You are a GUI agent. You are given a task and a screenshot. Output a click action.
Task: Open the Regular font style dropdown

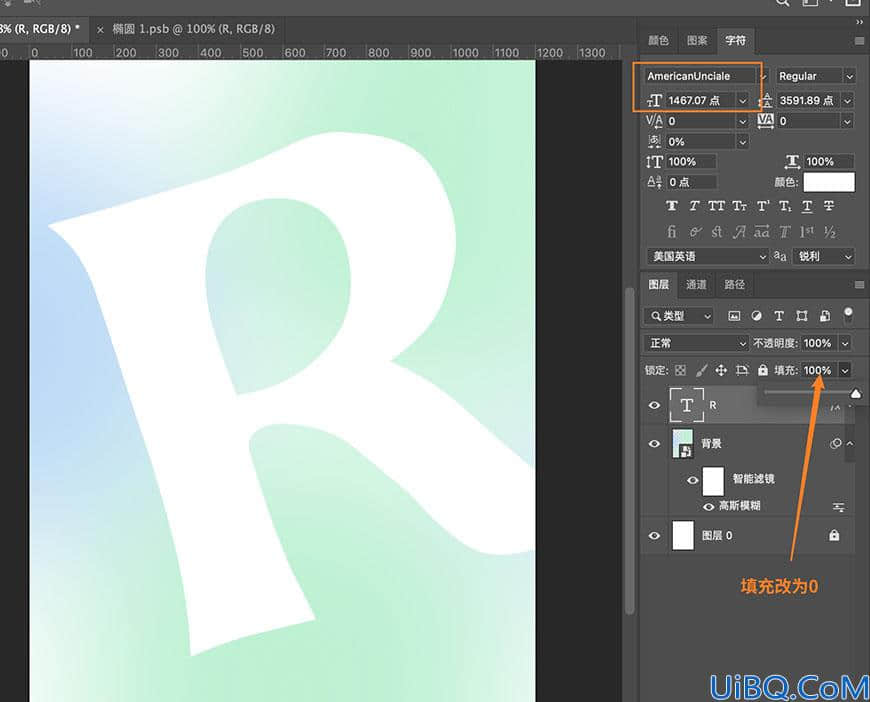pyautogui.click(x=849, y=77)
